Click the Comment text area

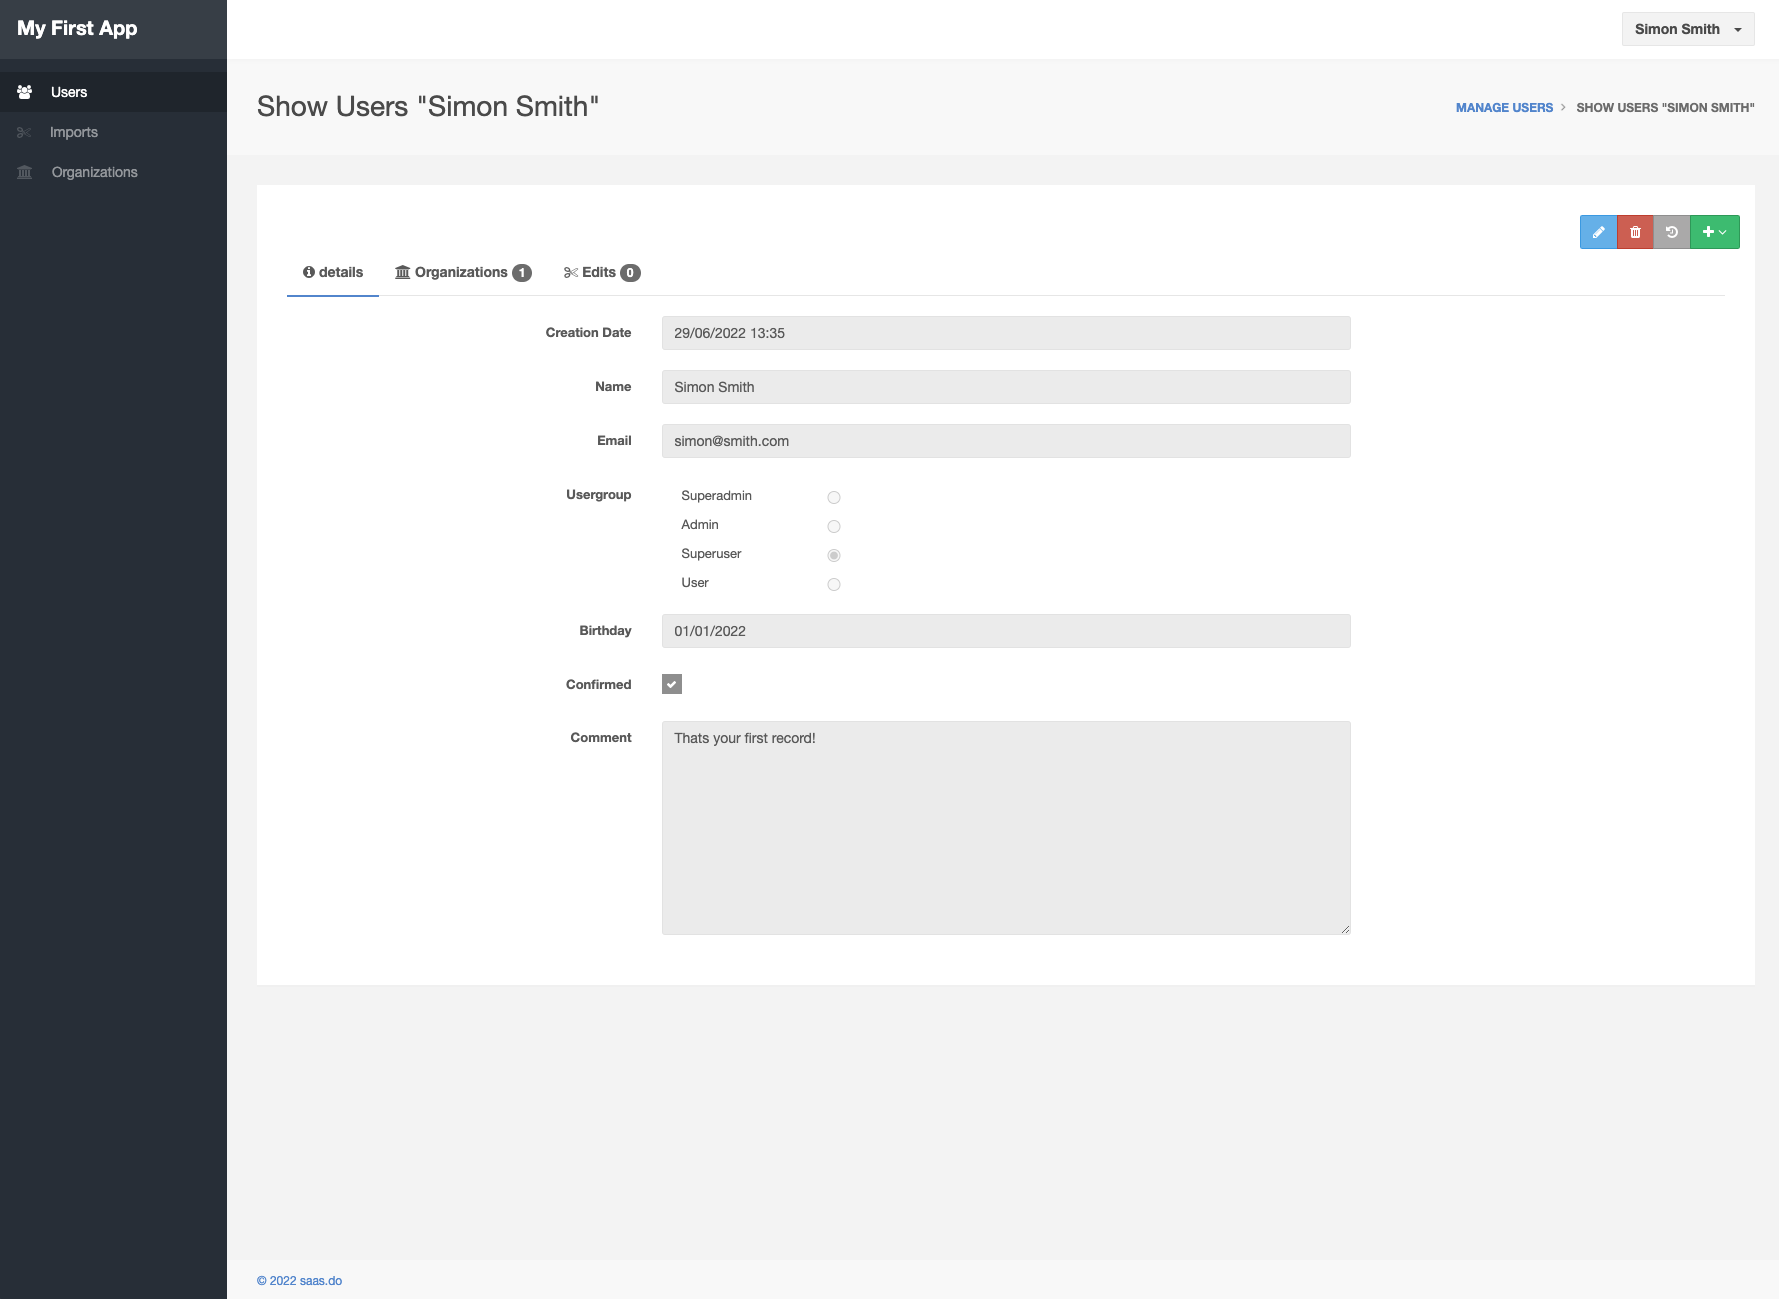pyautogui.click(x=1005, y=827)
